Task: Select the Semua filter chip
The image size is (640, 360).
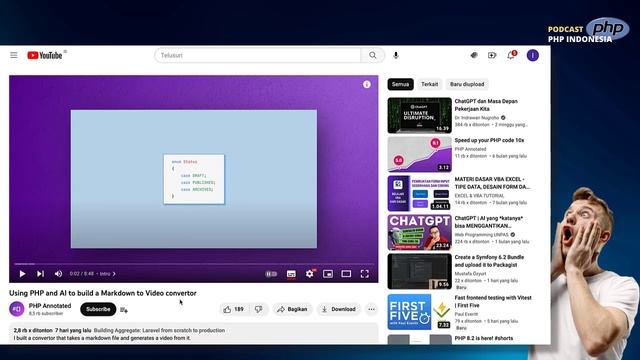Action: click(400, 84)
